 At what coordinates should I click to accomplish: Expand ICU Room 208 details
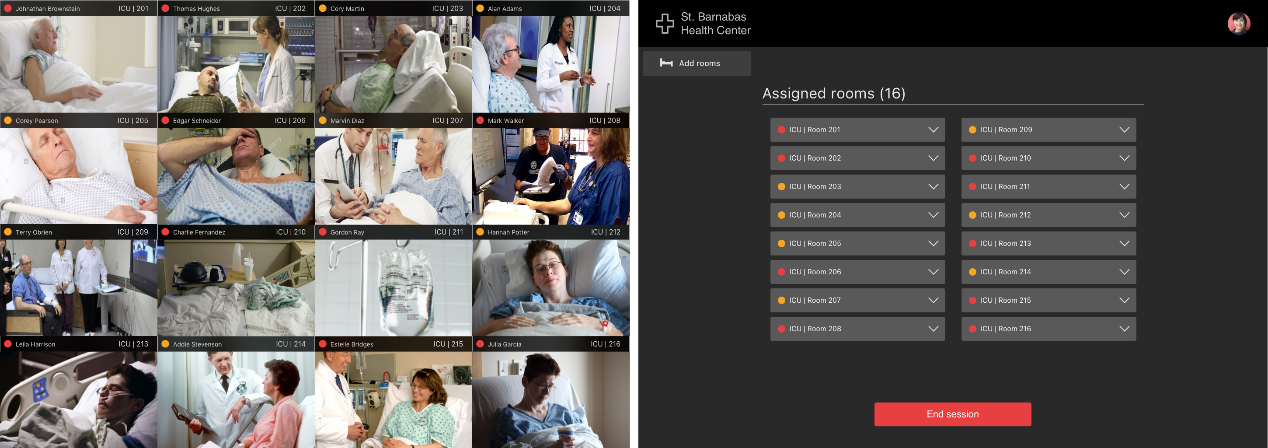[857, 329]
